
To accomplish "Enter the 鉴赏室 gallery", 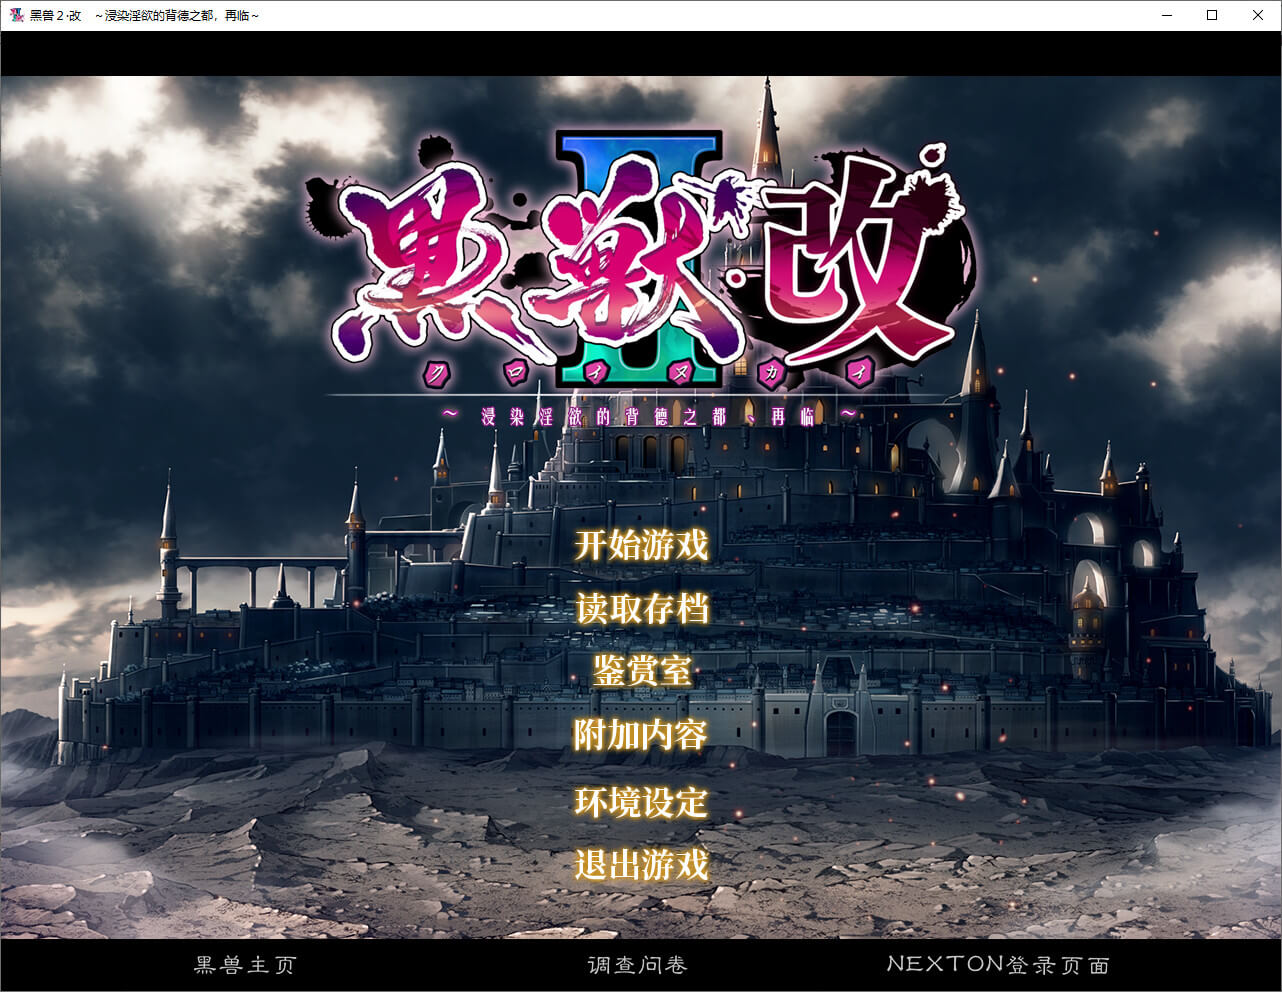I will point(641,671).
